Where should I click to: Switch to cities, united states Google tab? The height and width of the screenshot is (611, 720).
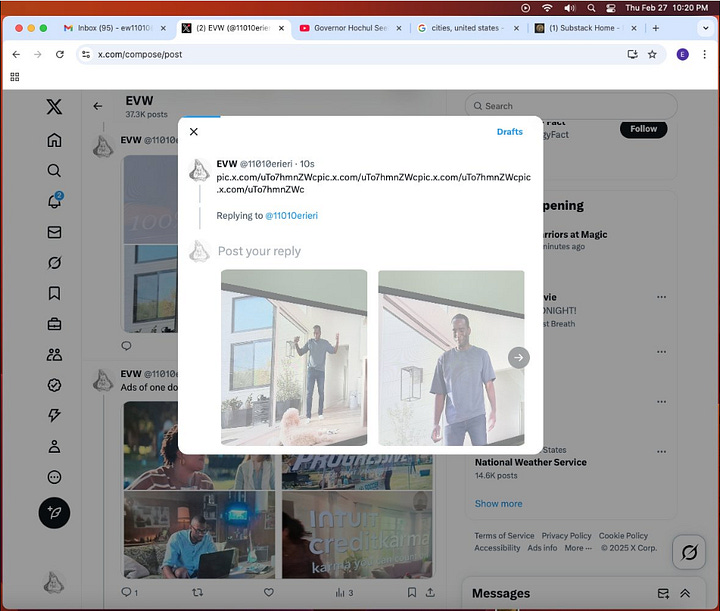[x=468, y=28]
